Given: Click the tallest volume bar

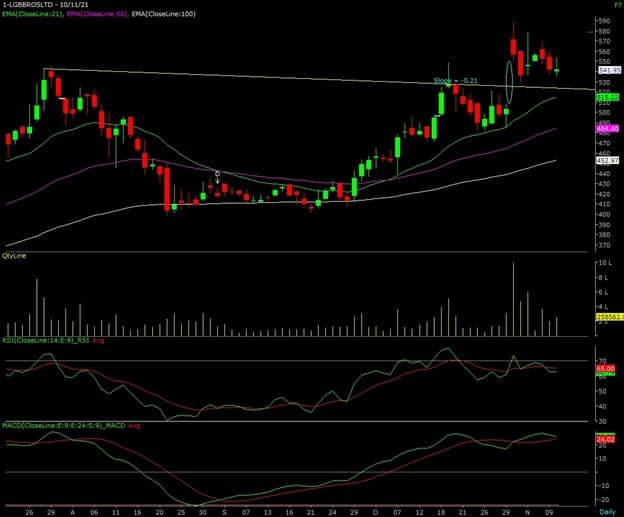Looking at the screenshot, I should tap(513, 298).
